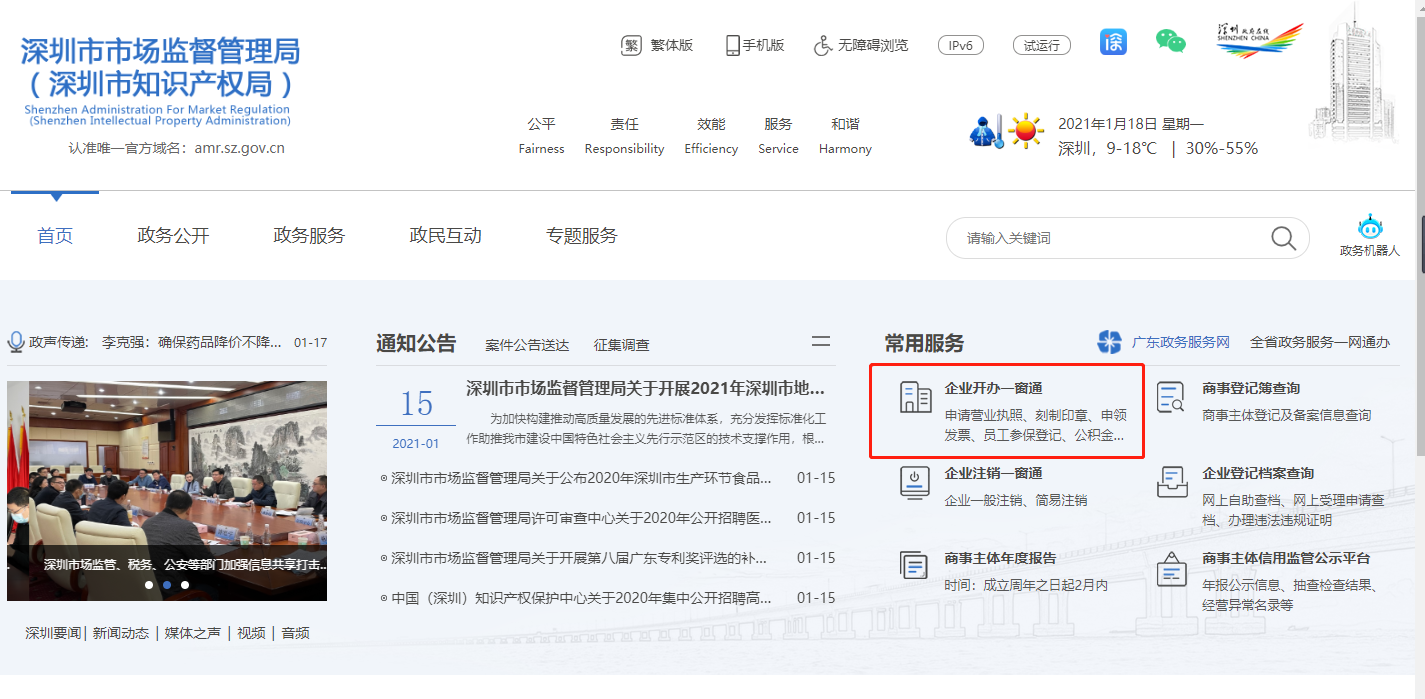The height and width of the screenshot is (699, 1425).
Task: Open 广东政务服务网 link
Action: click(x=1180, y=342)
